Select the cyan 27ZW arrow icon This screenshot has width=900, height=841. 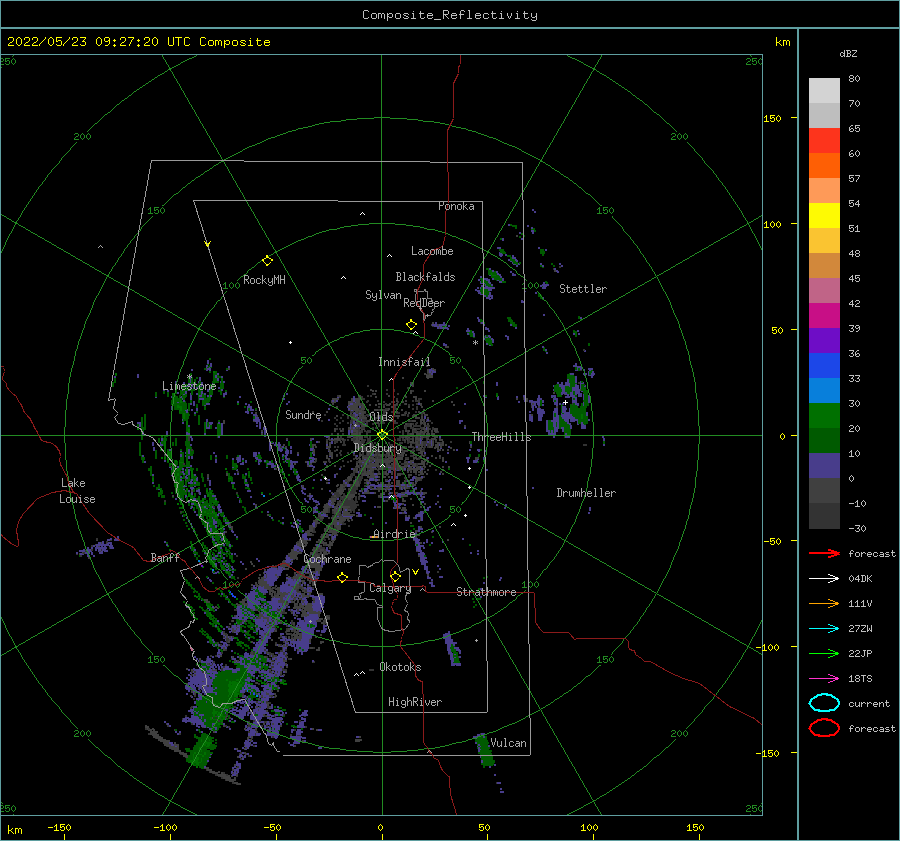point(824,629)
